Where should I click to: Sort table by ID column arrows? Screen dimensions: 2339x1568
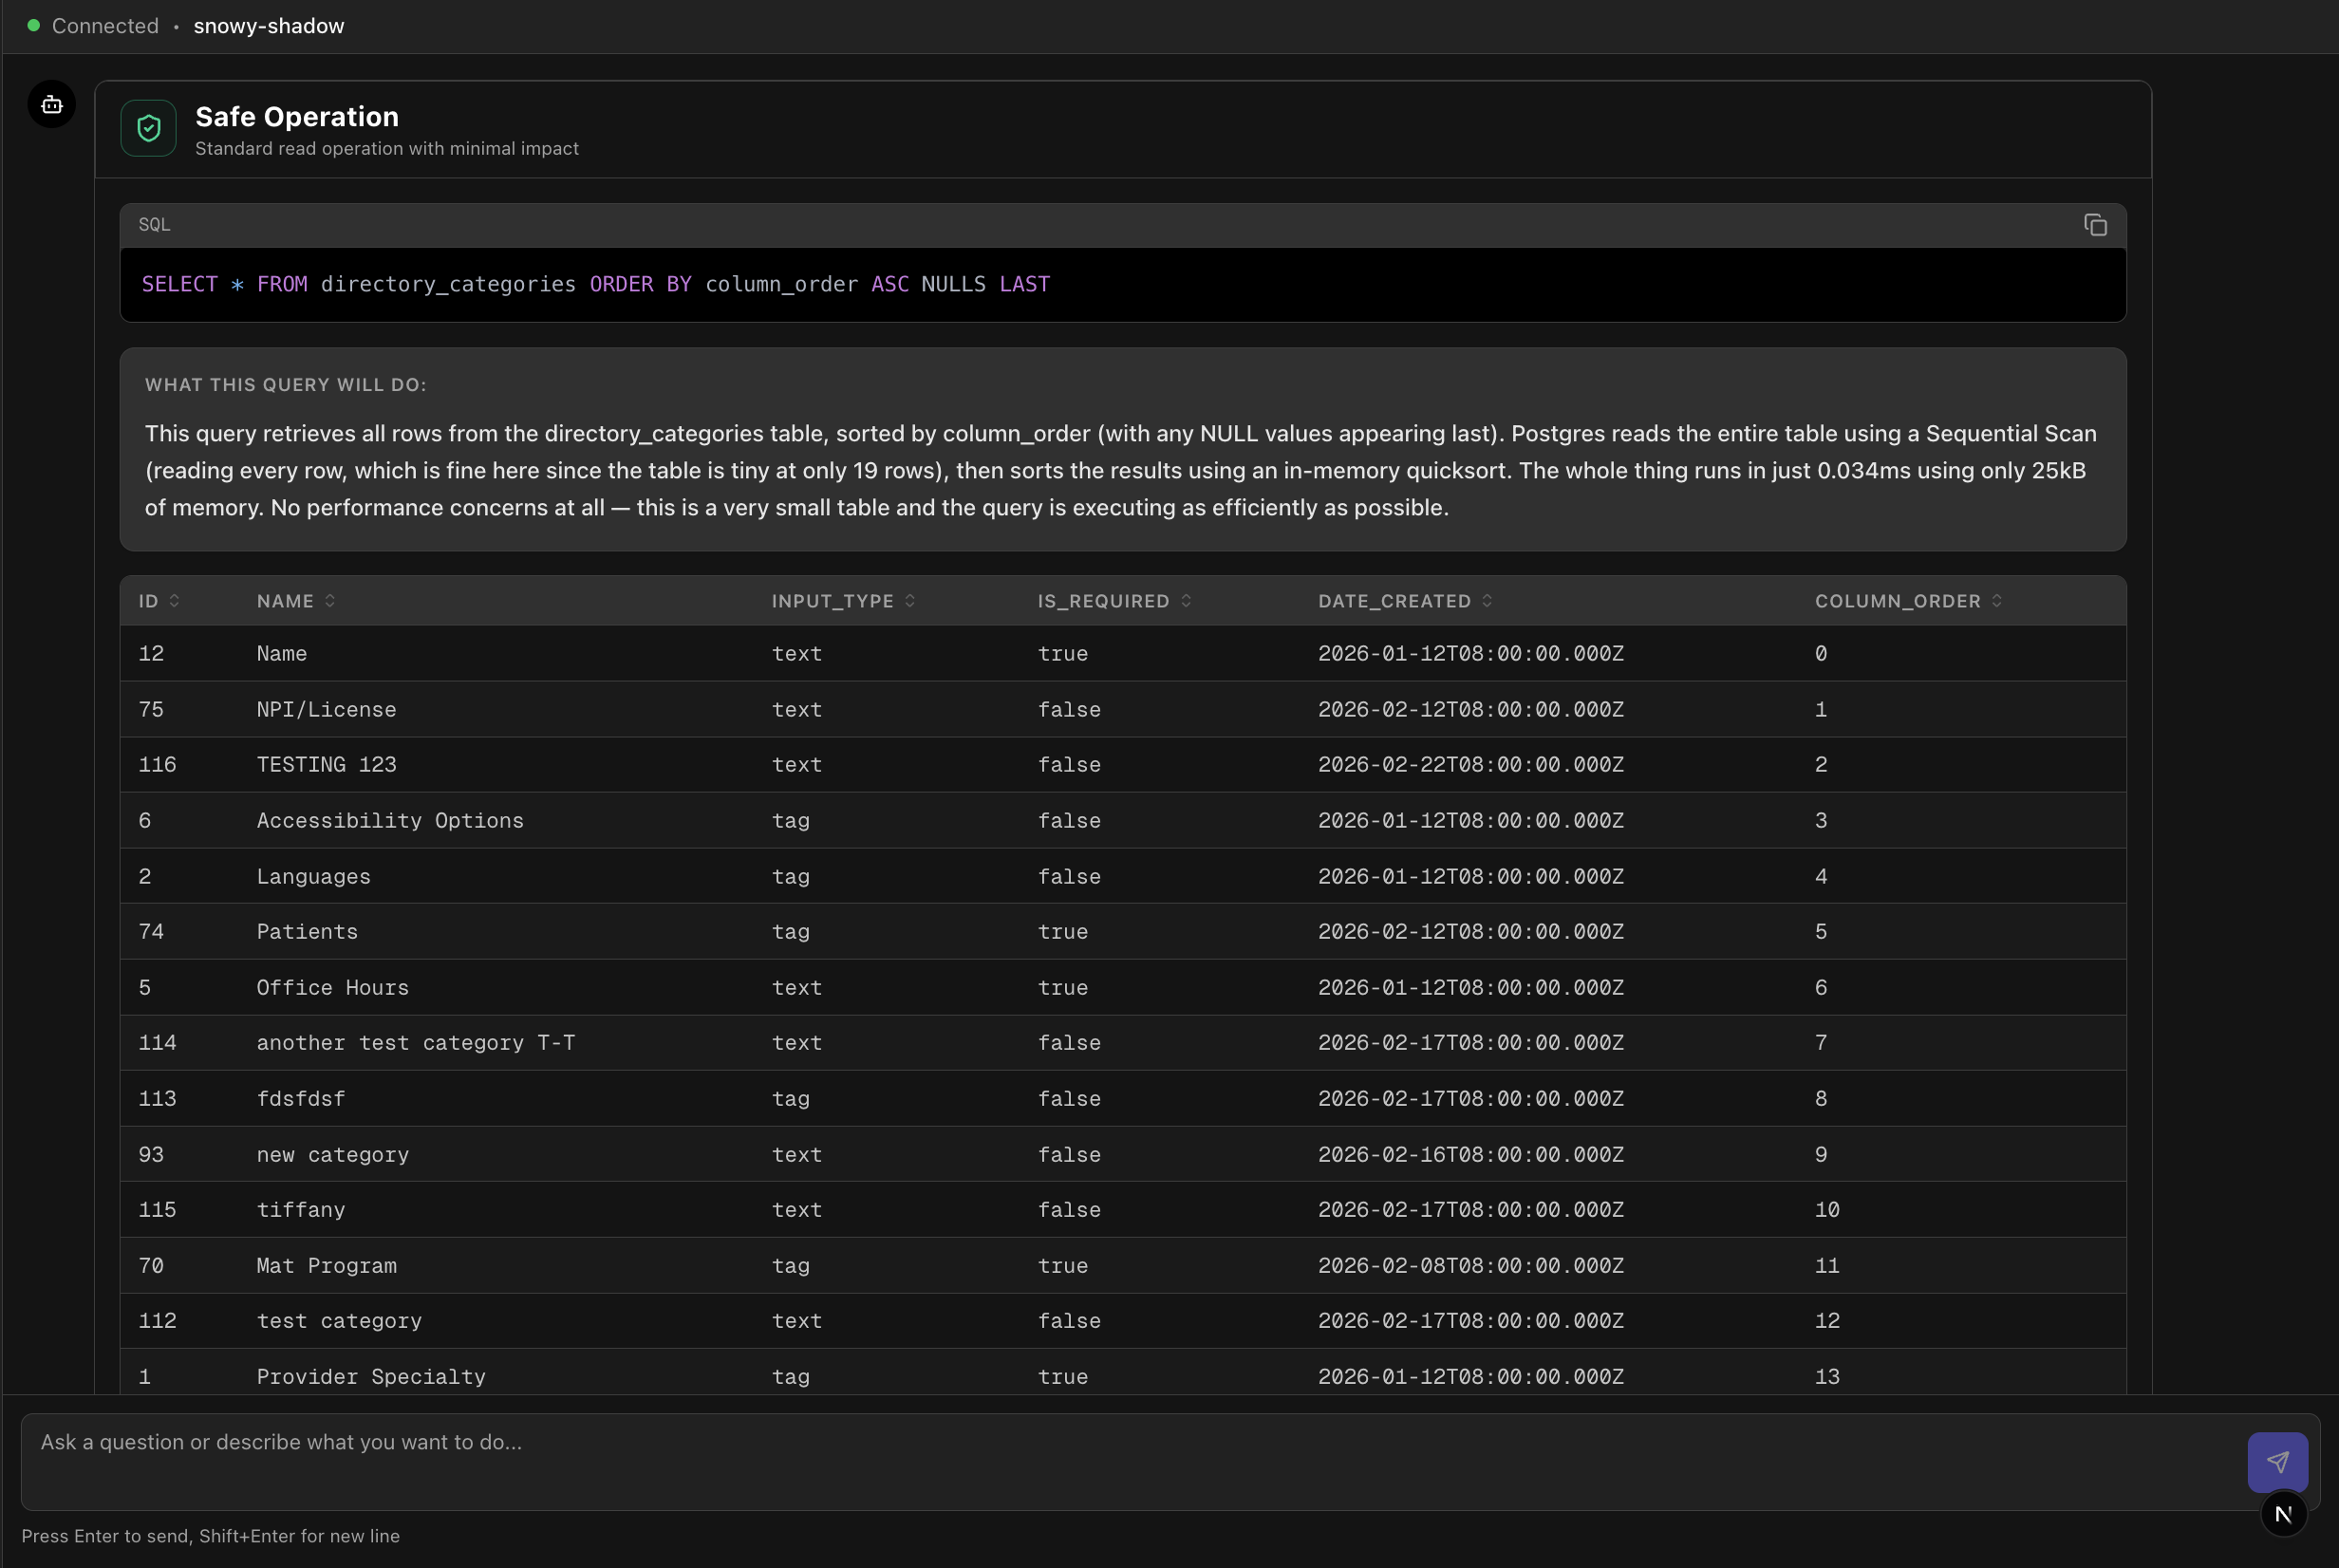point(175,600)
